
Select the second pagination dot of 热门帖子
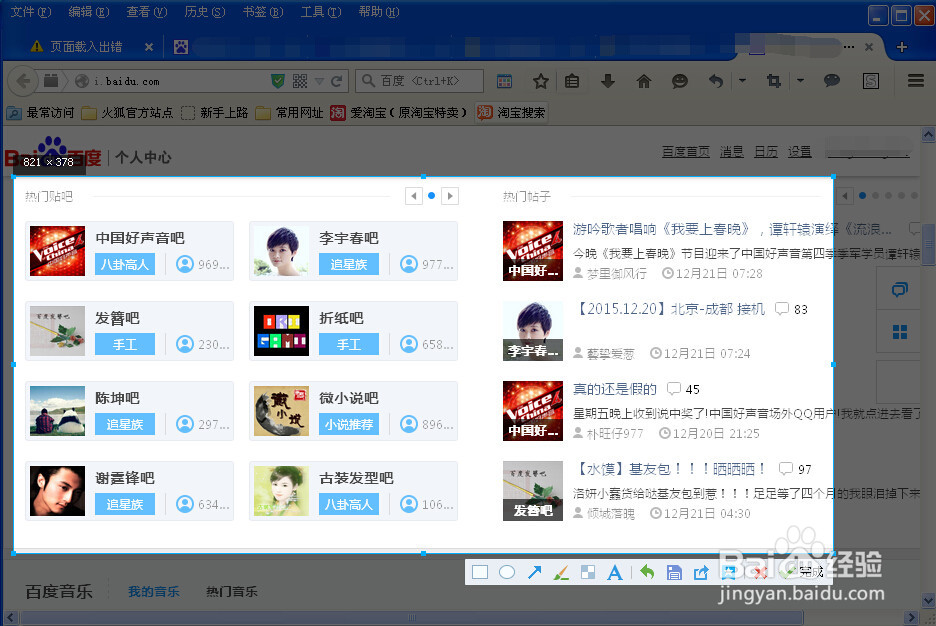[875, 196]
